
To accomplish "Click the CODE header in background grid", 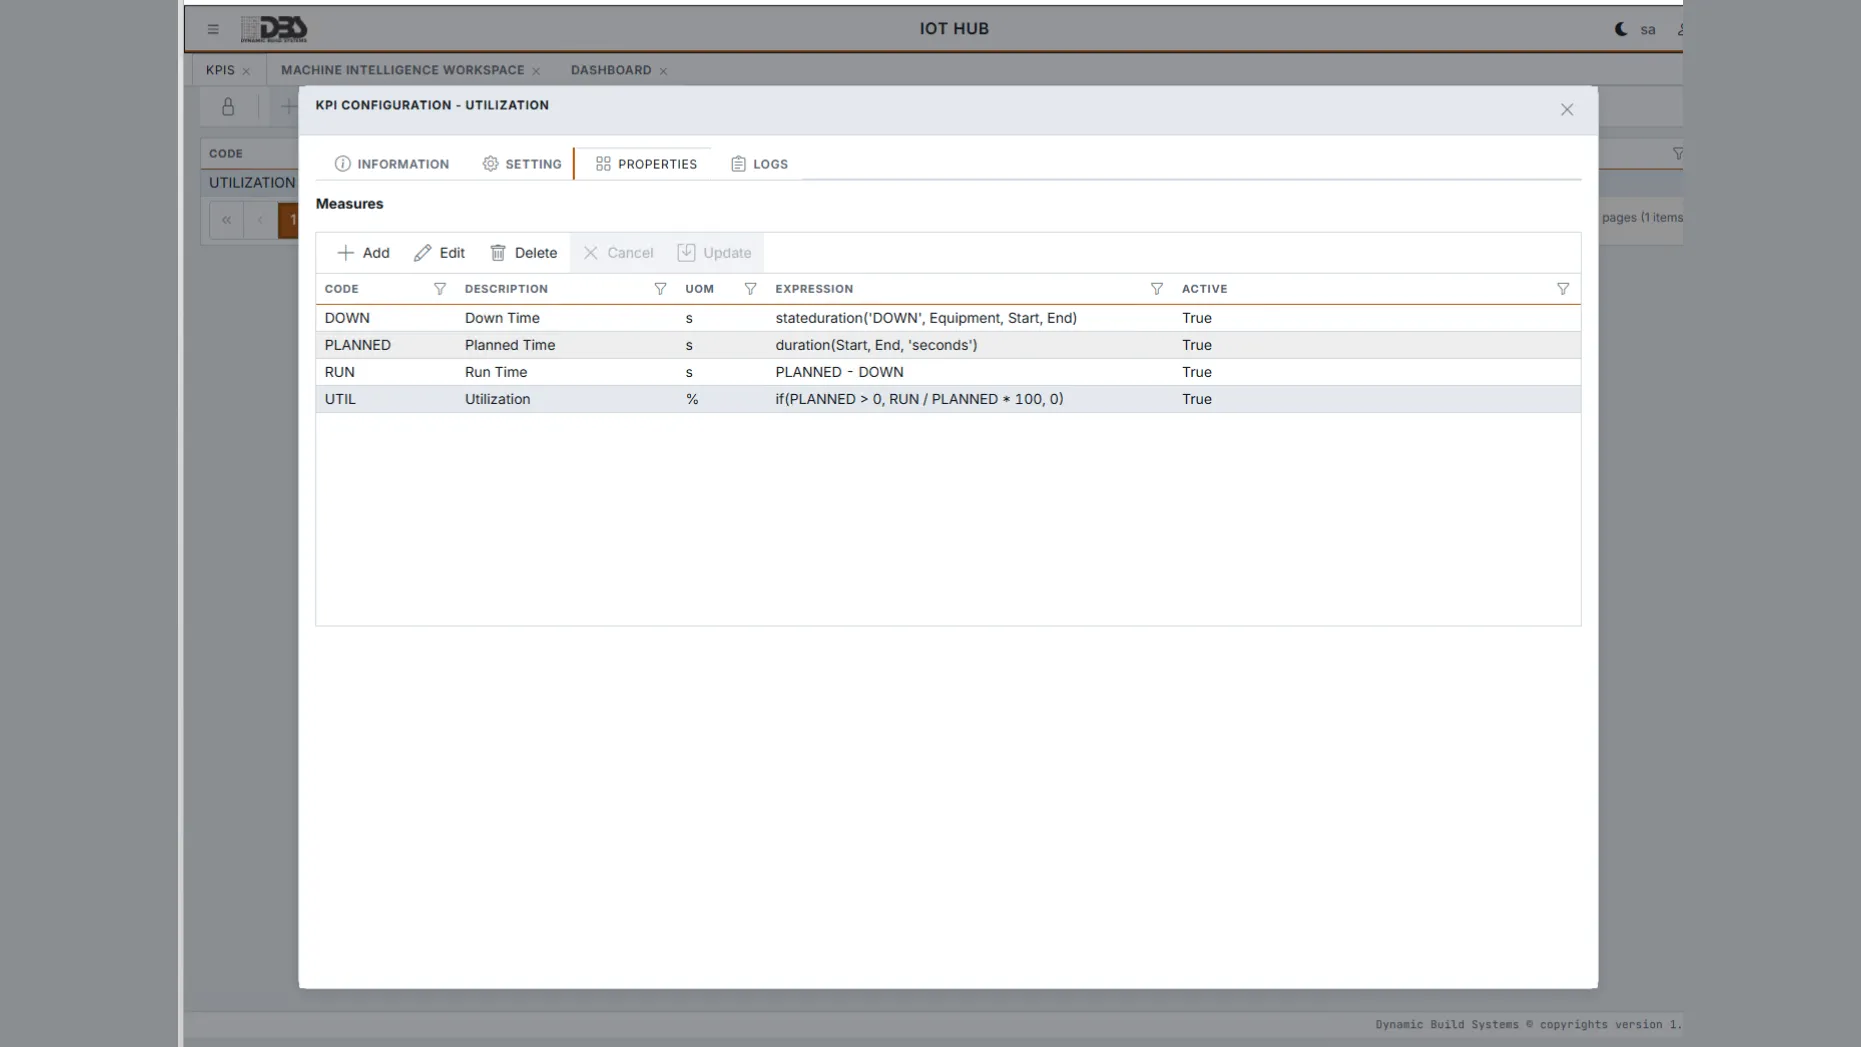I will point(226,154).
